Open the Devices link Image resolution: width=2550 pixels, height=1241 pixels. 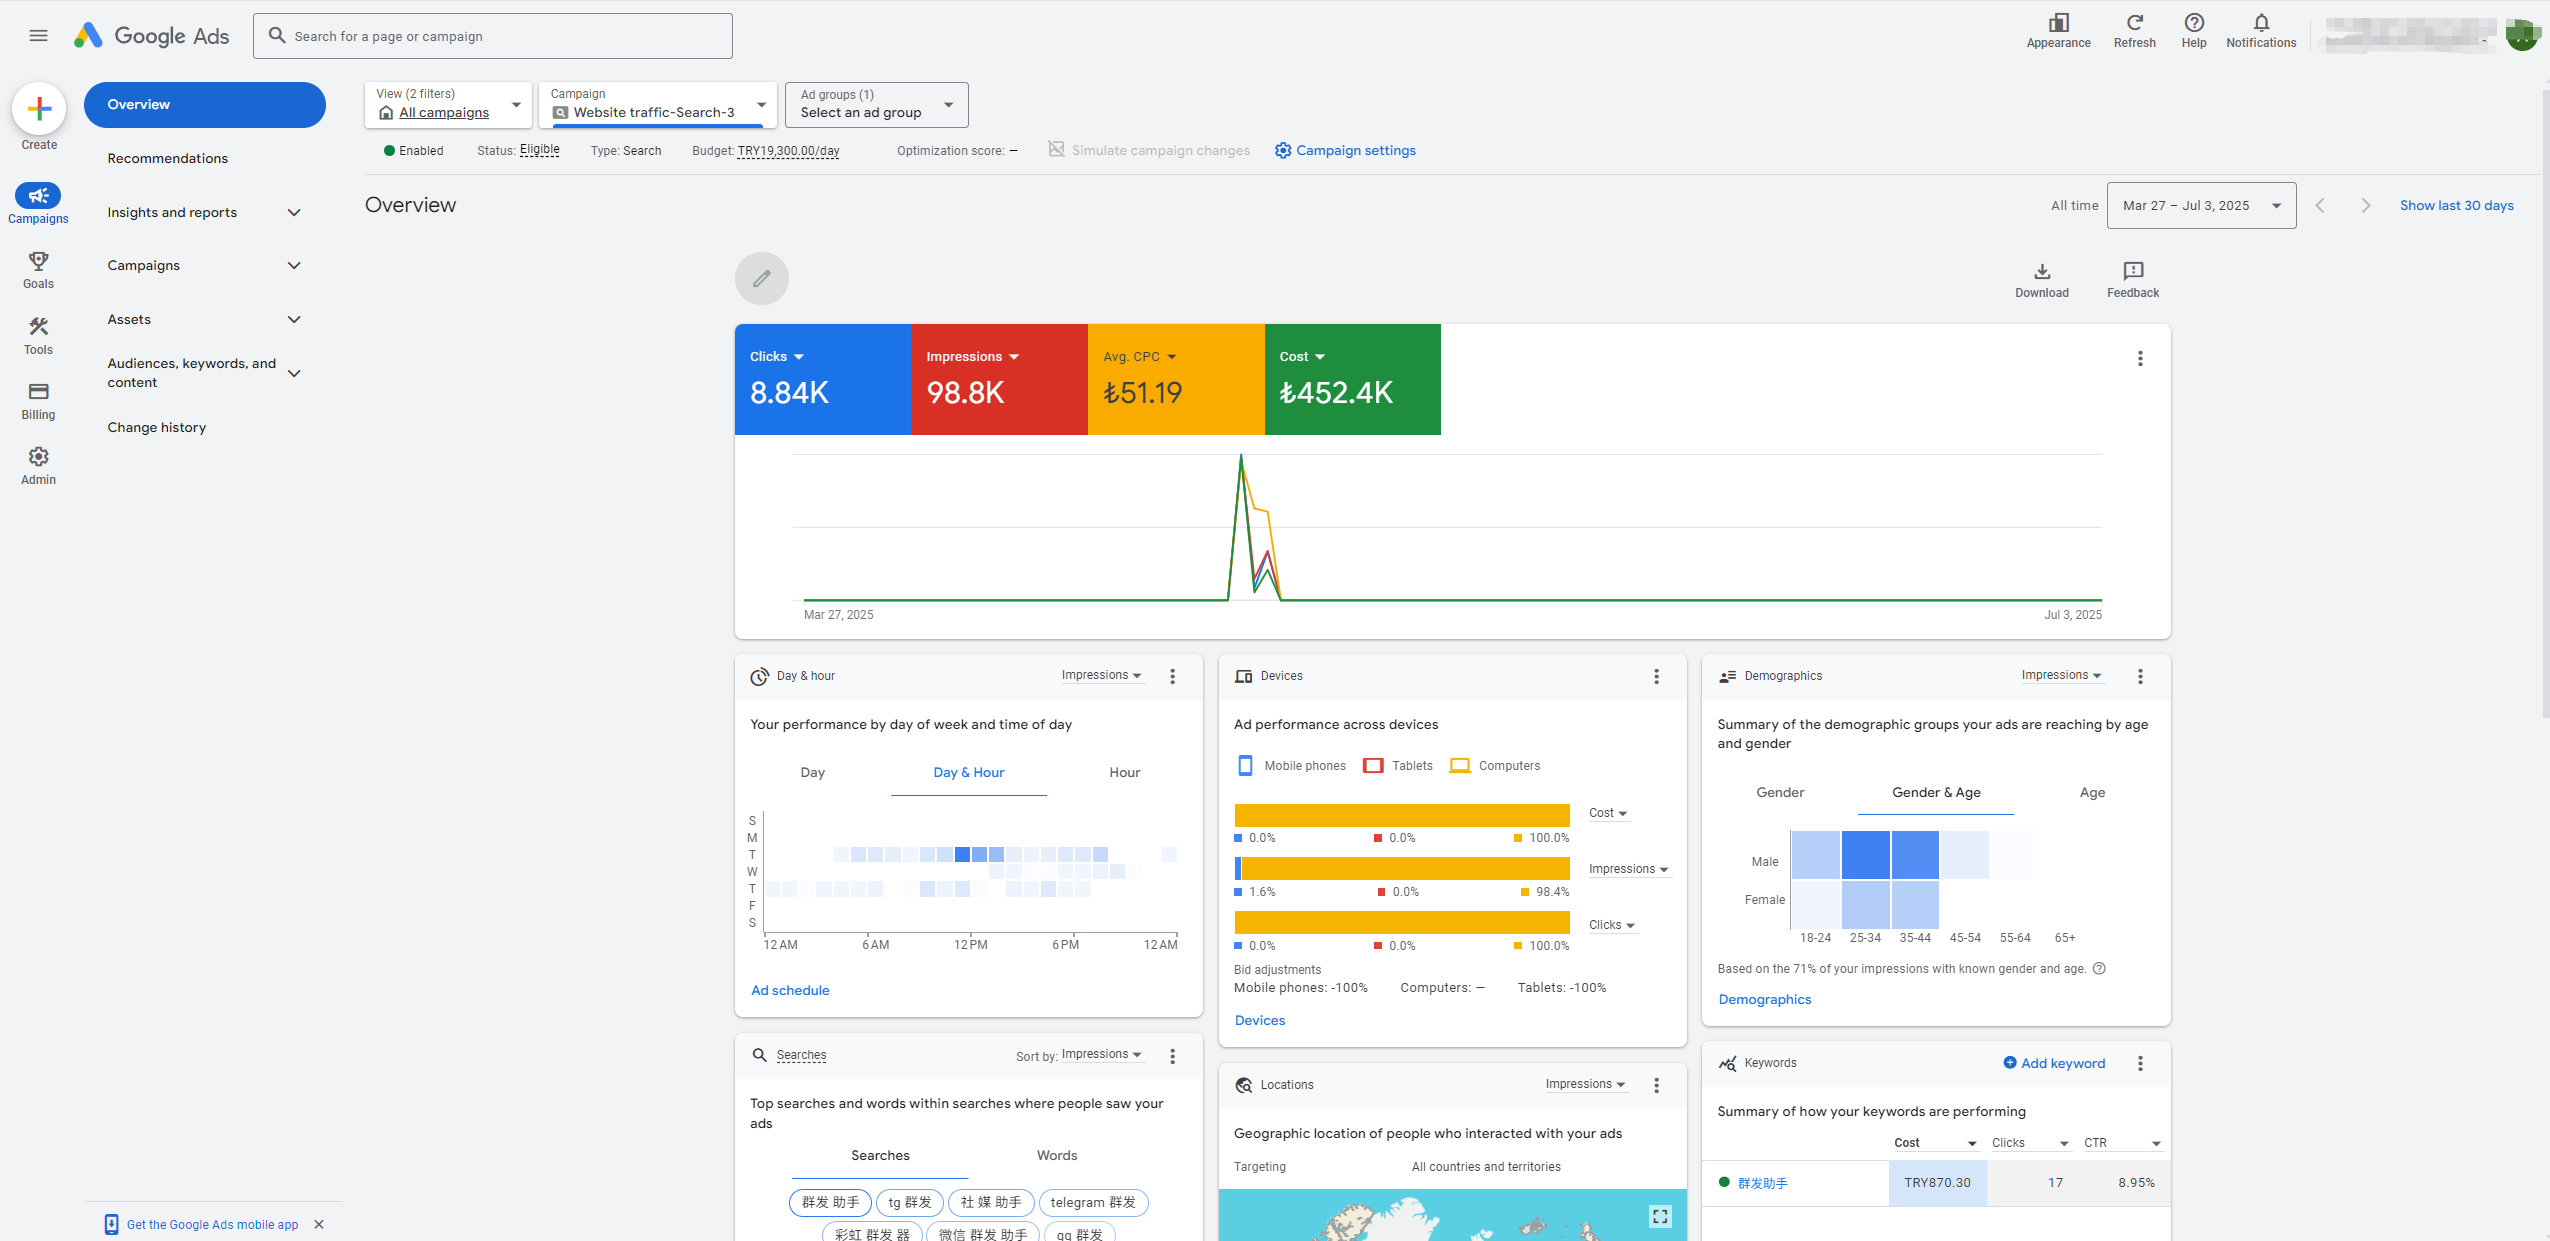point(1260,1020)
